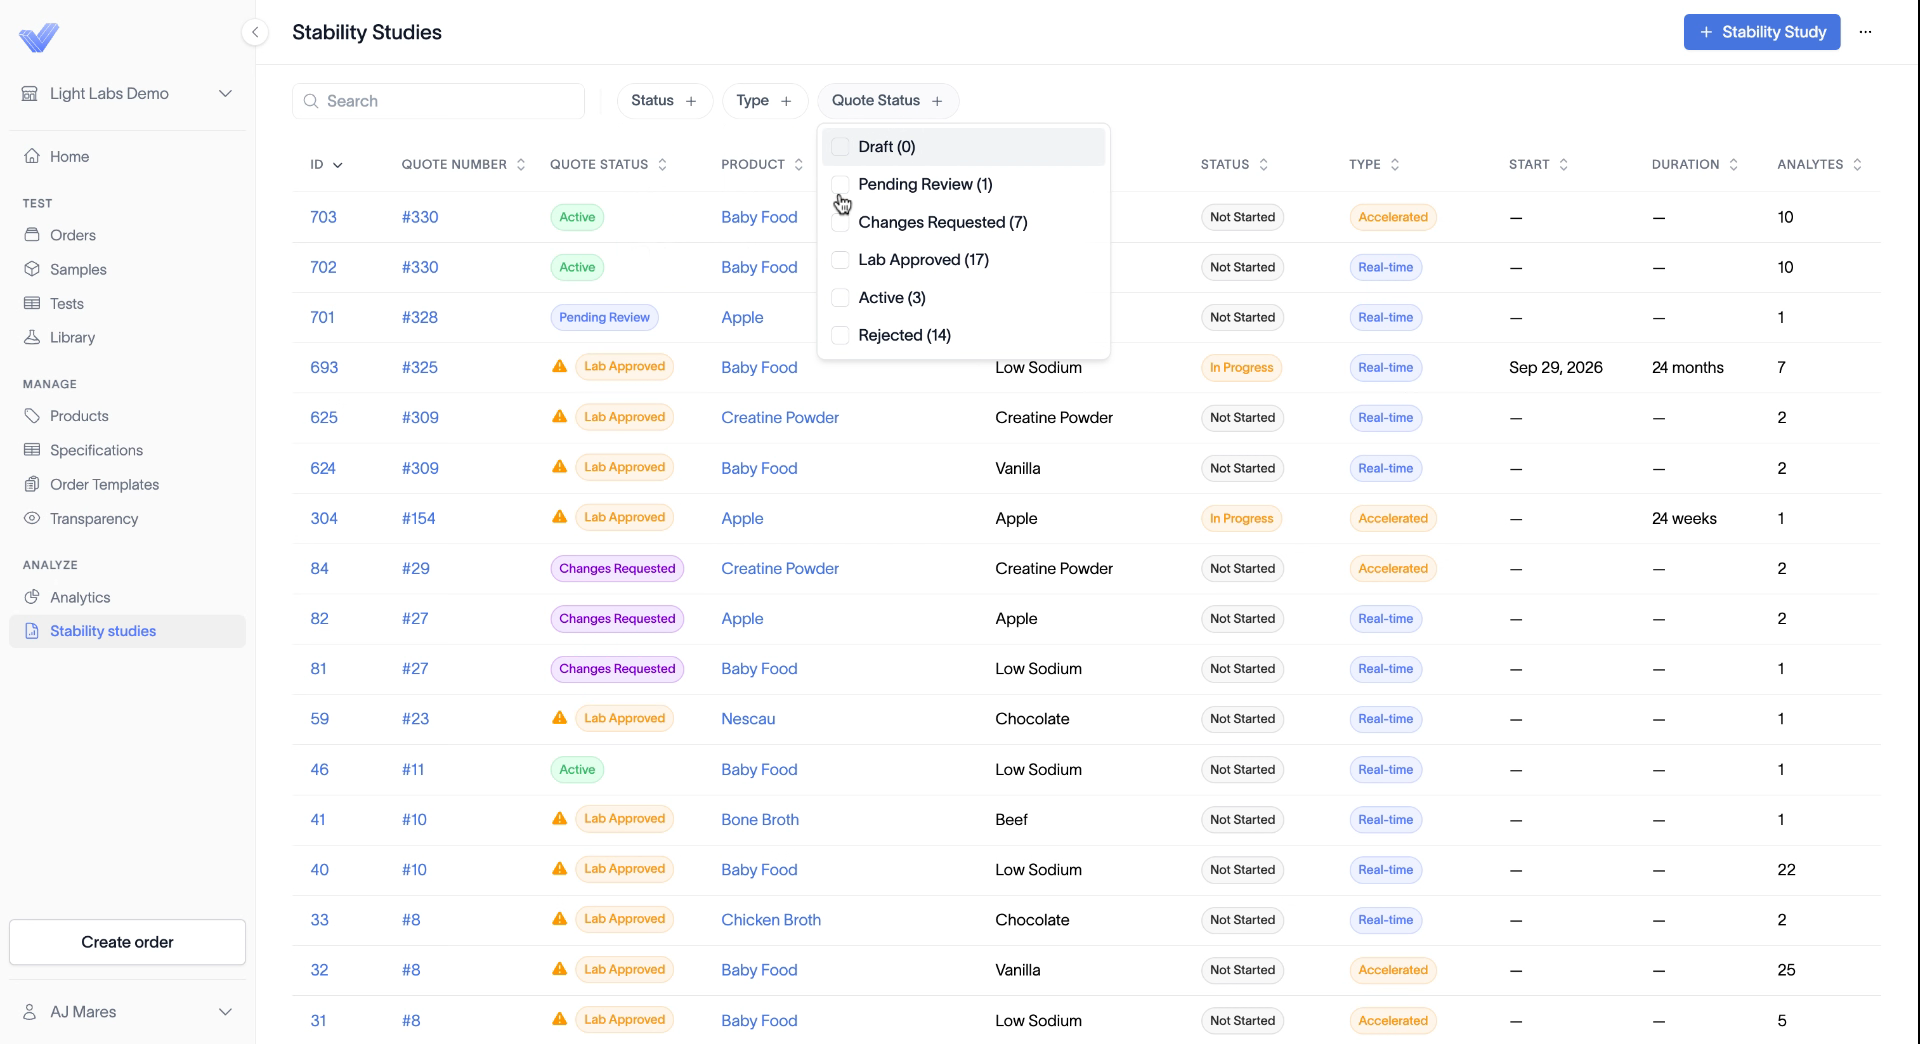Screen dimensions: 1920x1044
Task: Click the app logo in the sidebar
Action: [x=39, y=38]
